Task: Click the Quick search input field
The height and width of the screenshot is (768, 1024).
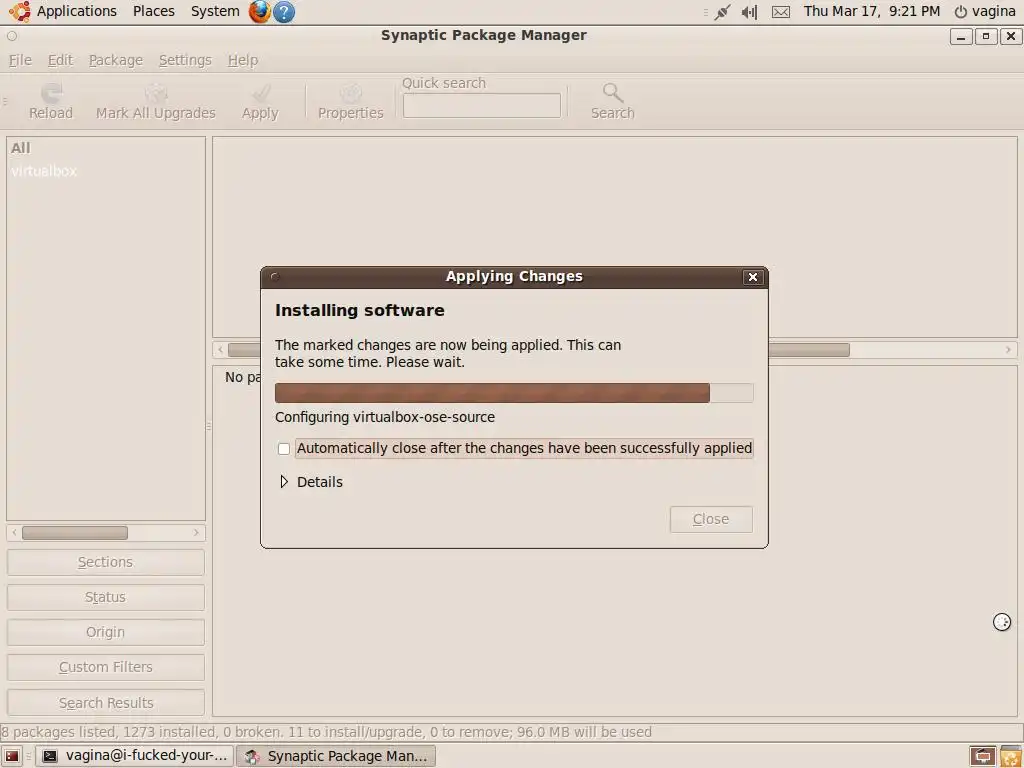Action: [481, 106]
